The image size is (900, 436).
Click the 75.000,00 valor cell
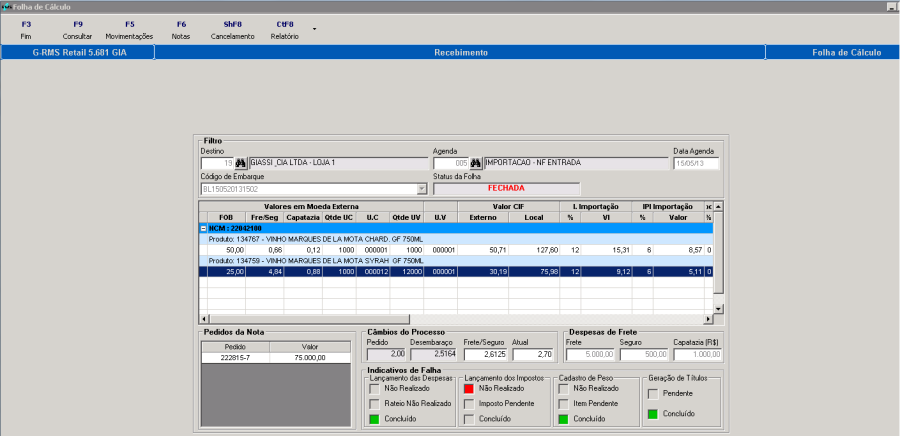310,358
